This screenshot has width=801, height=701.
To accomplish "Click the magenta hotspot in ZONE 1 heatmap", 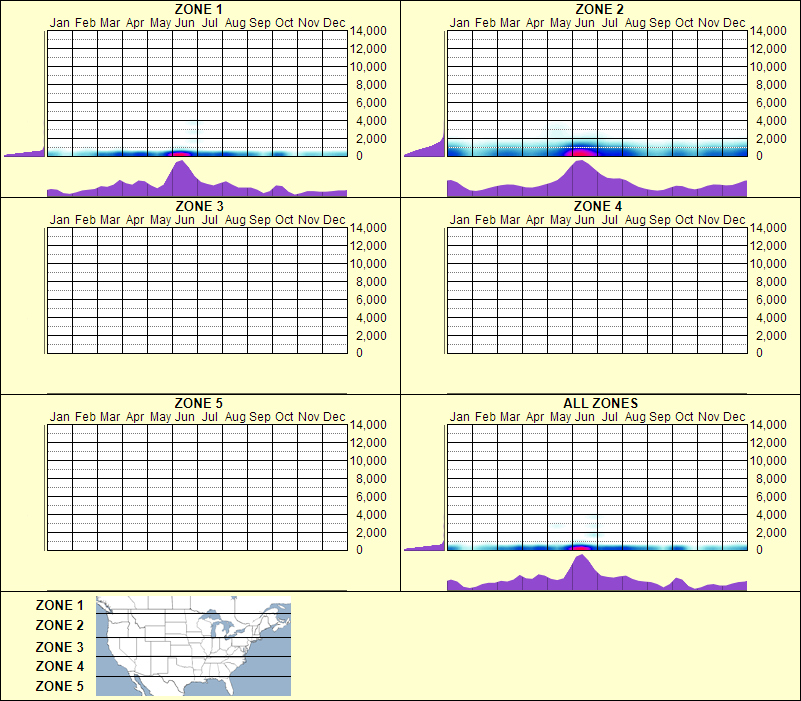I will point(181,152).
